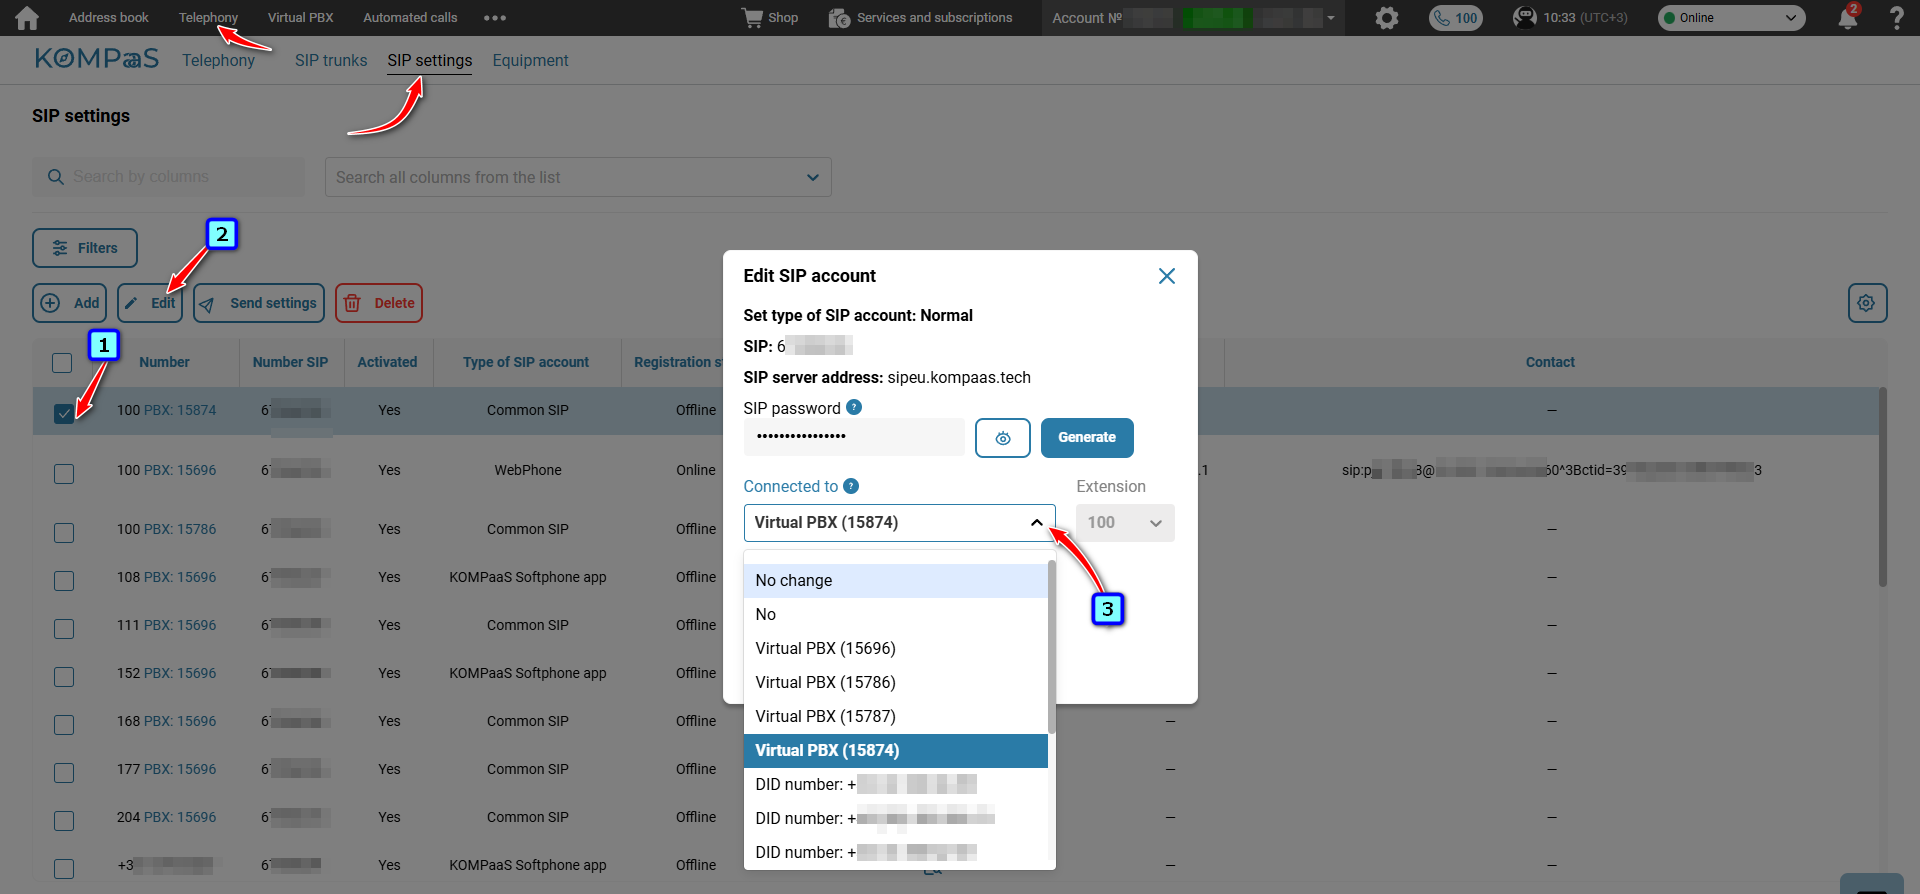Image resolution: width=1920 pixels, height=894 pixels.
Task: Sort by Activated column header
Action: pos(388,362)
